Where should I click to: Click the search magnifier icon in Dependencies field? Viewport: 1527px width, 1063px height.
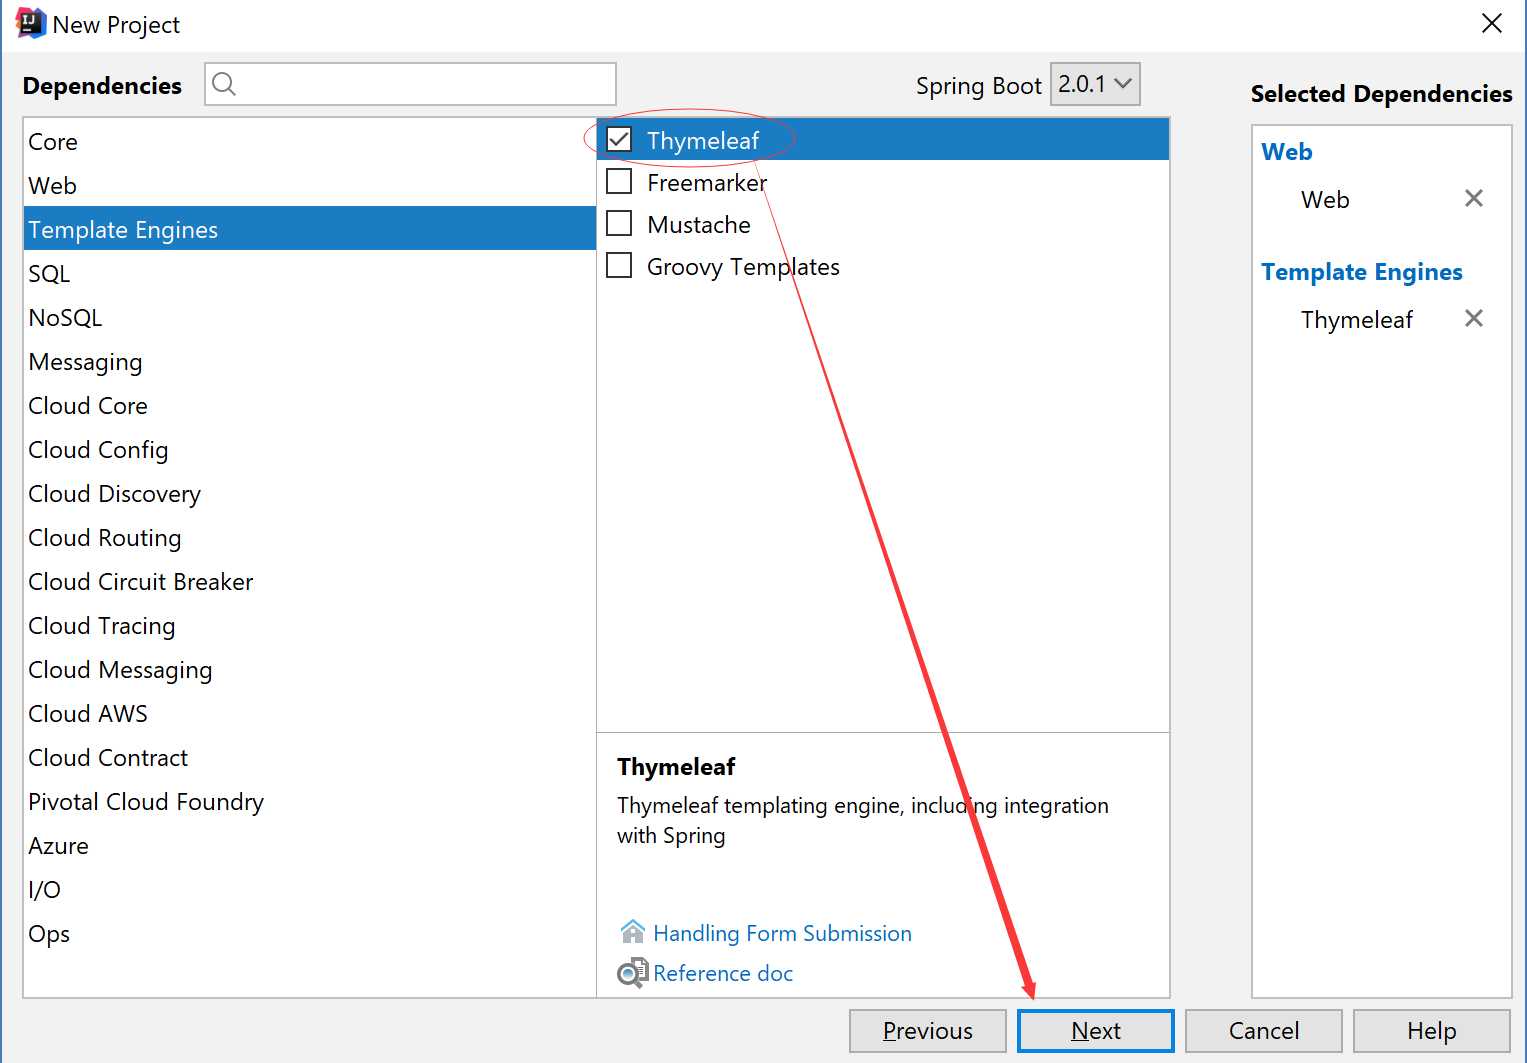pyautogui.click(x=224, y=84)
